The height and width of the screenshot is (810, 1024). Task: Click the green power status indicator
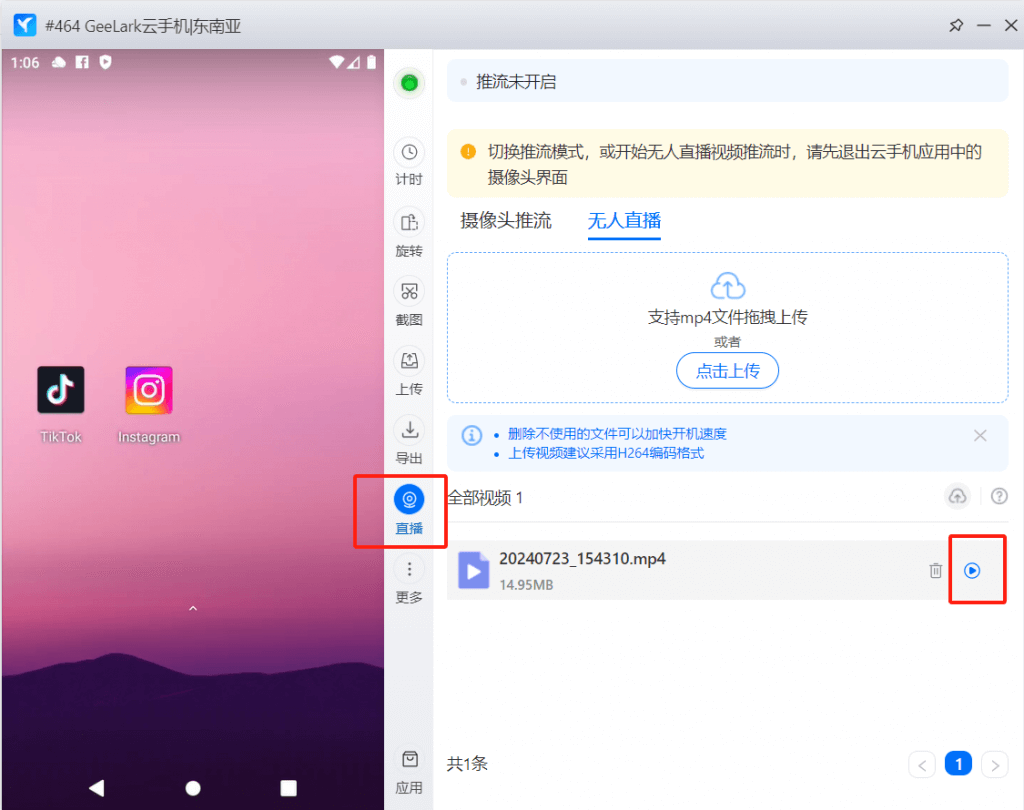[x=409, y=84]
